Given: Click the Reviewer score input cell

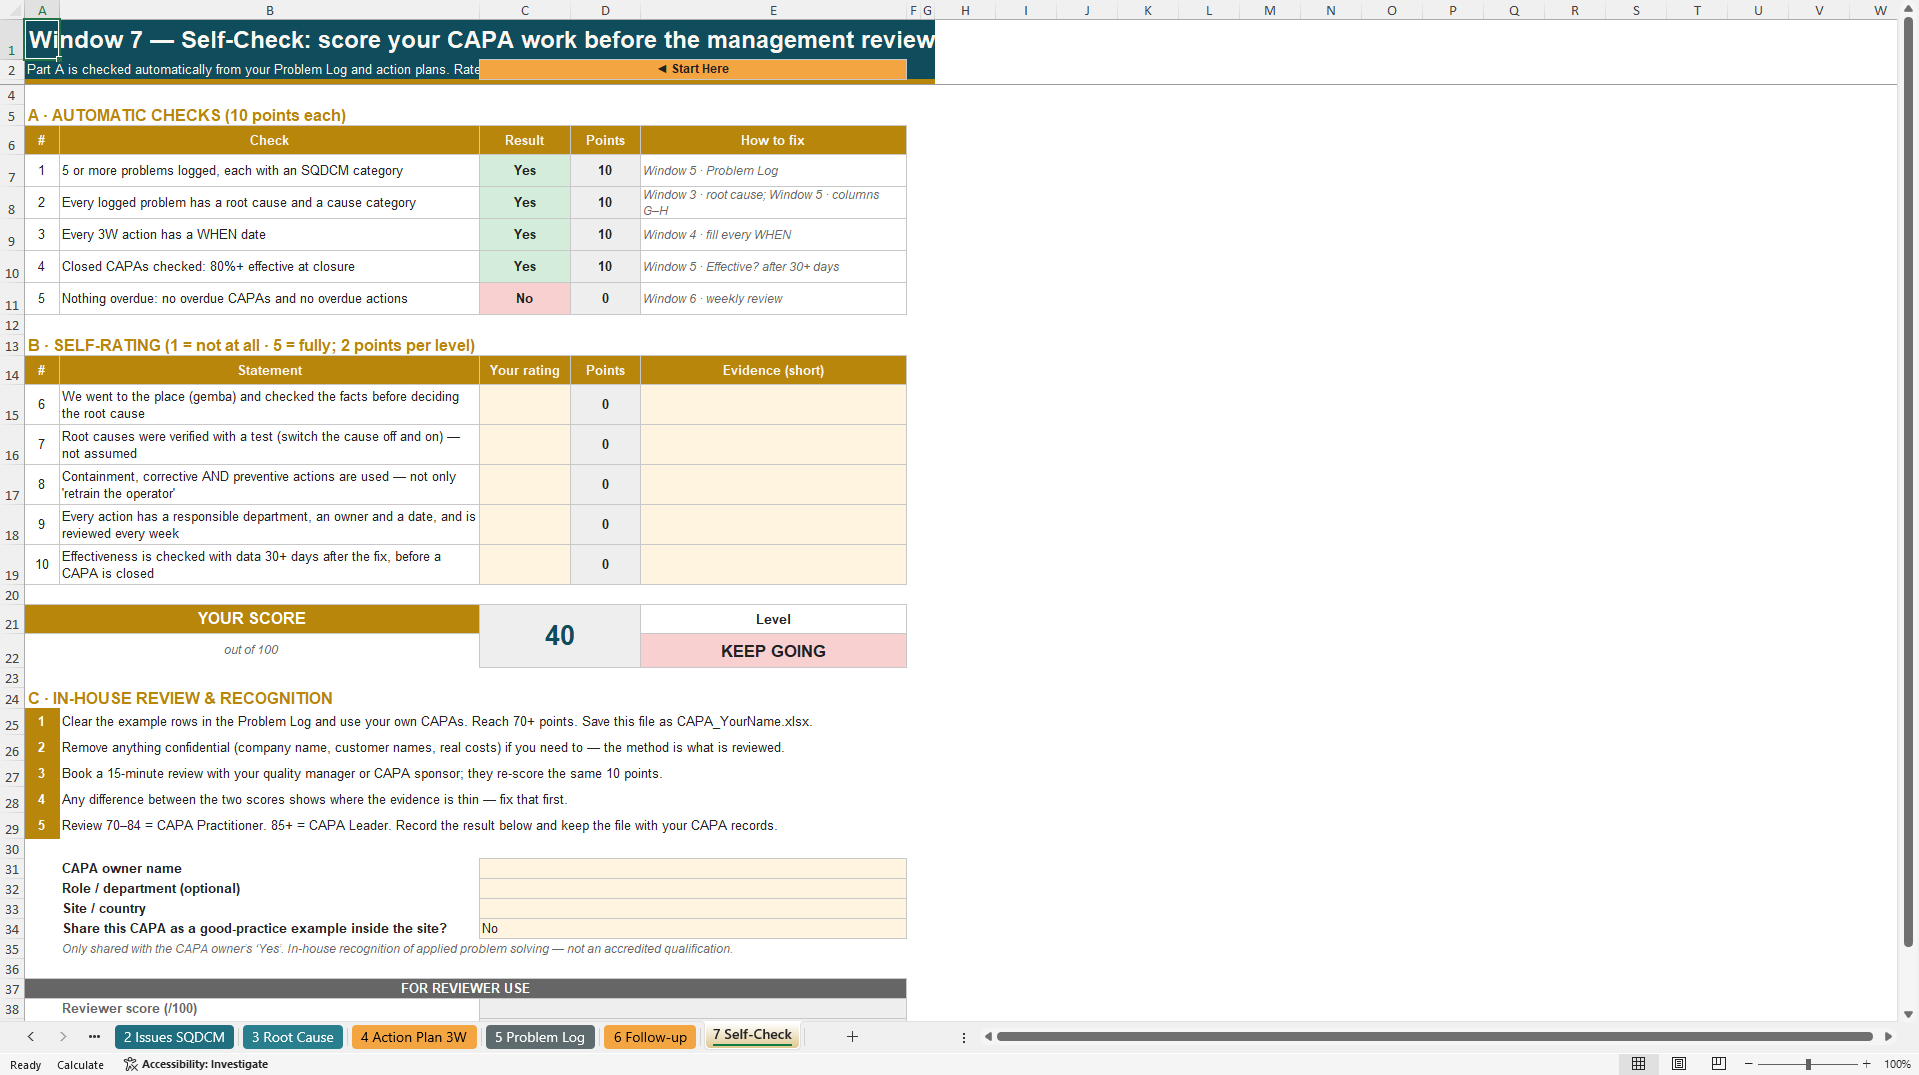Looking at the screenshot, I should [x=693, y=1009].
